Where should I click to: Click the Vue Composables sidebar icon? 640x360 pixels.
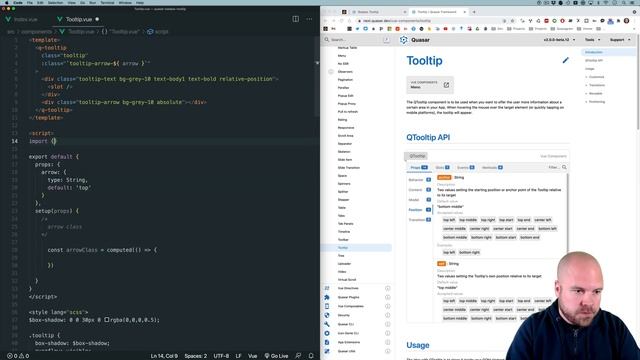point(327,306)
